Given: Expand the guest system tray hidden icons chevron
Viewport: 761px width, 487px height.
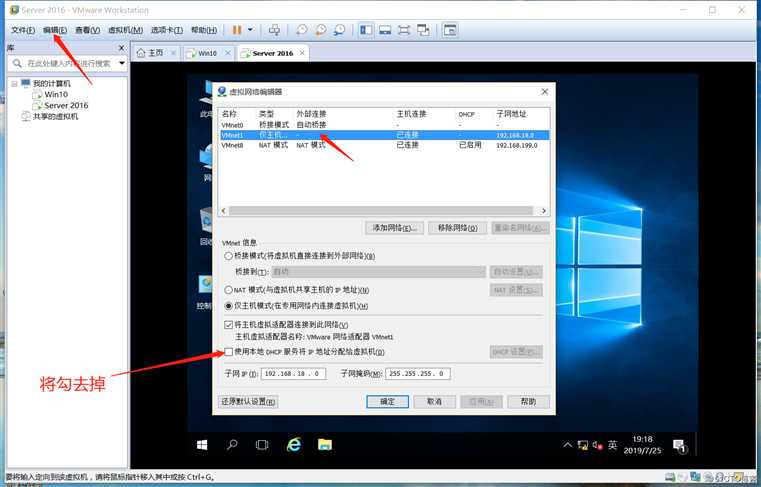Looking at the screenshot, I should click(567, 445).
